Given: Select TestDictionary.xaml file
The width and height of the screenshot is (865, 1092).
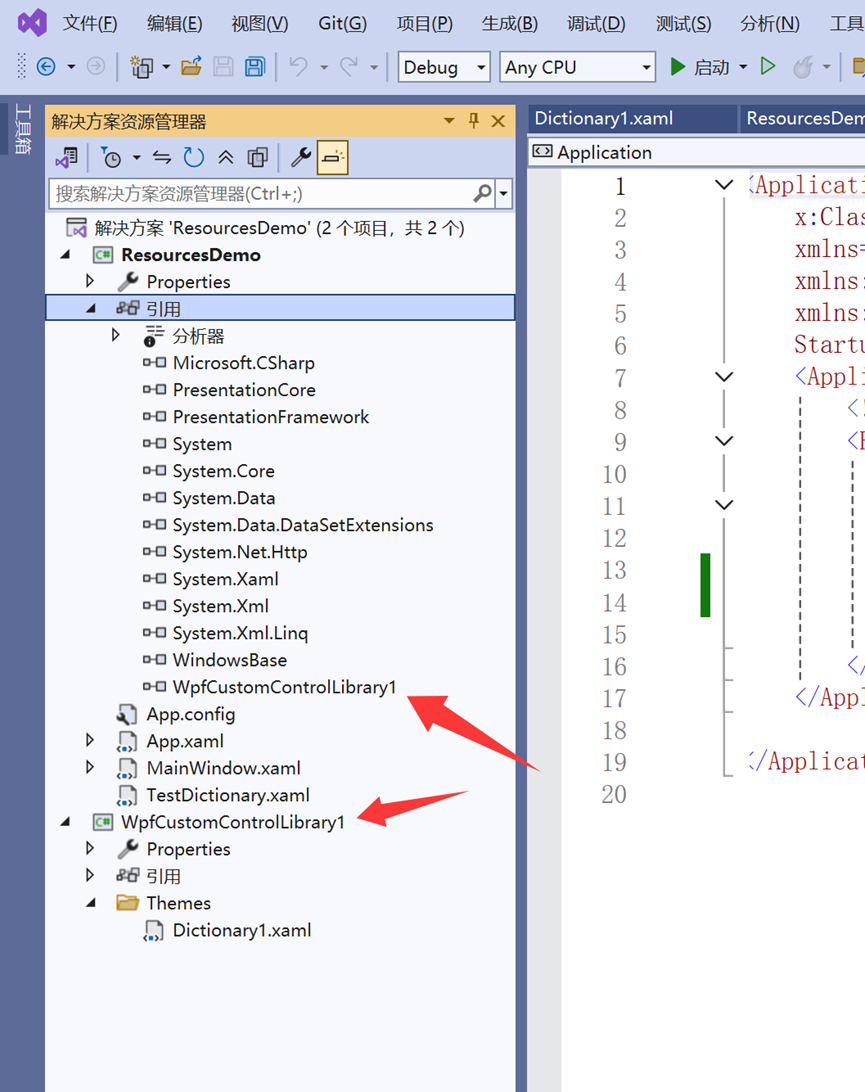Looking at the screenshot, I should pyautogui.click(x=228, y=795).
